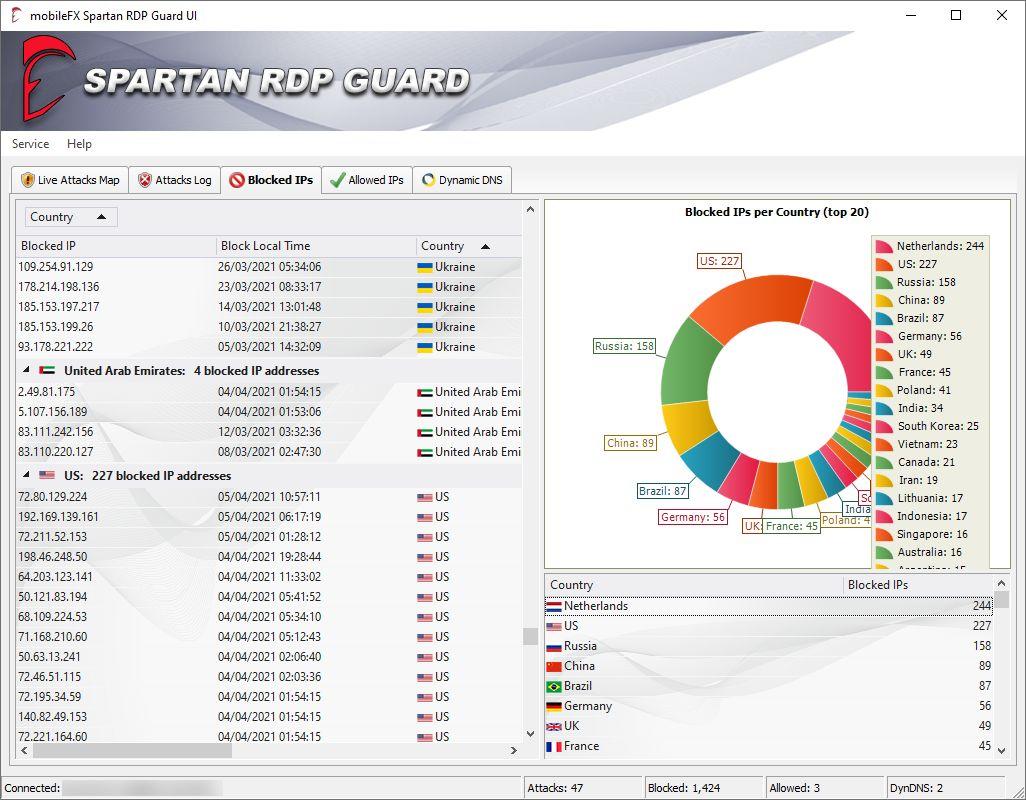Select the Blocked IPs tab
This screenshot has height=800, width=1026.
click(271, 180)
